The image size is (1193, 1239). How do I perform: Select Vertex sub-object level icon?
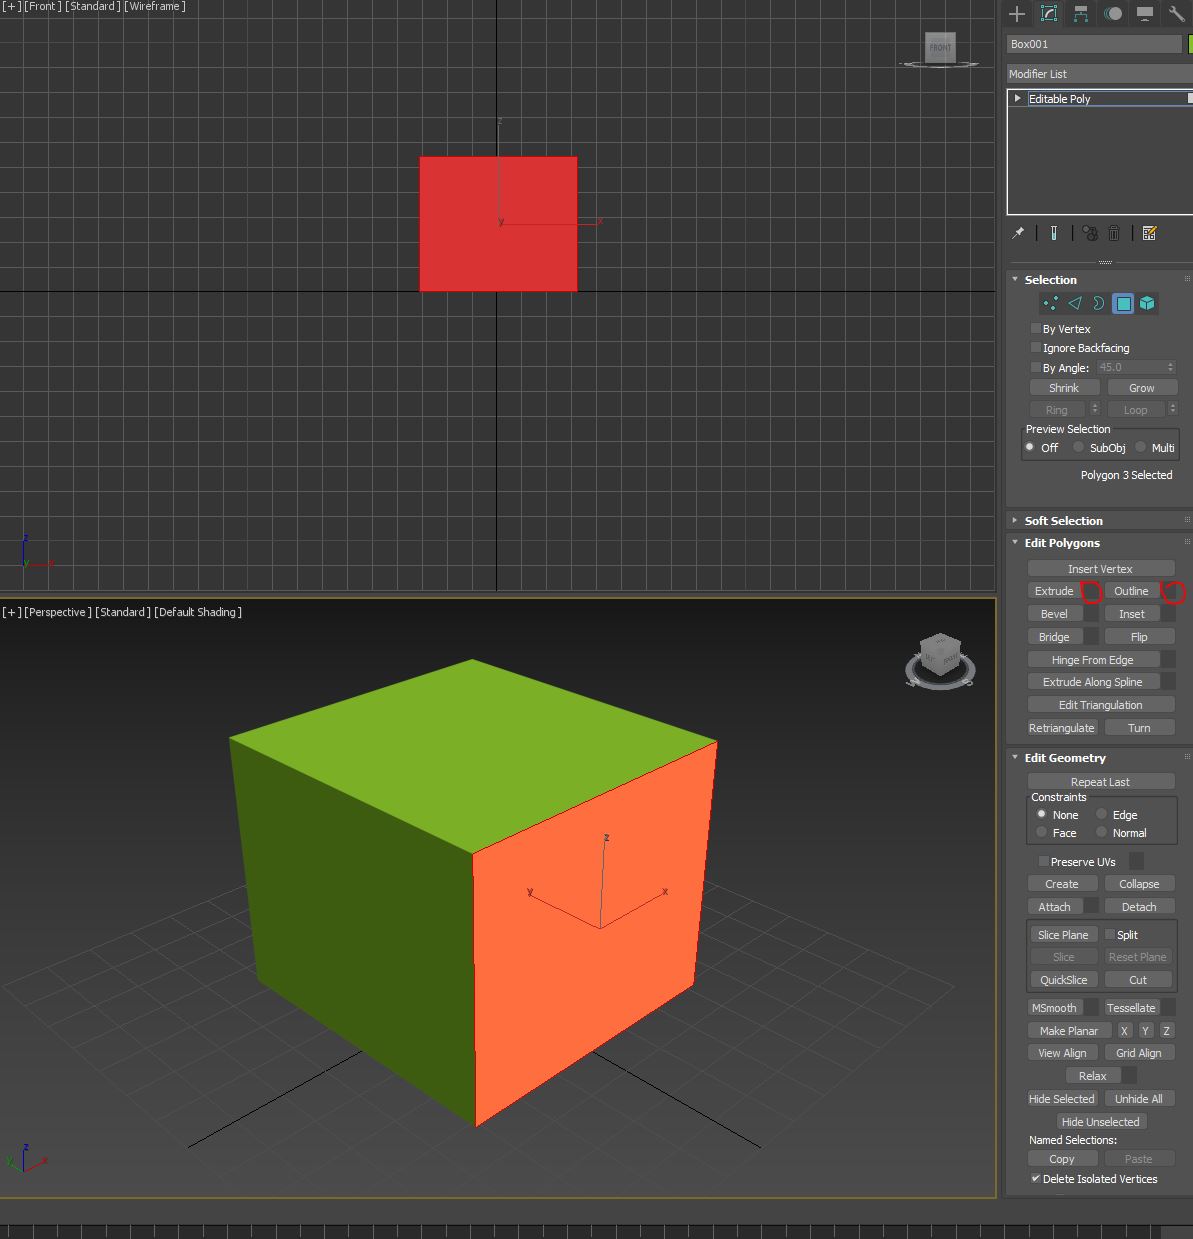pos(1050,304)
